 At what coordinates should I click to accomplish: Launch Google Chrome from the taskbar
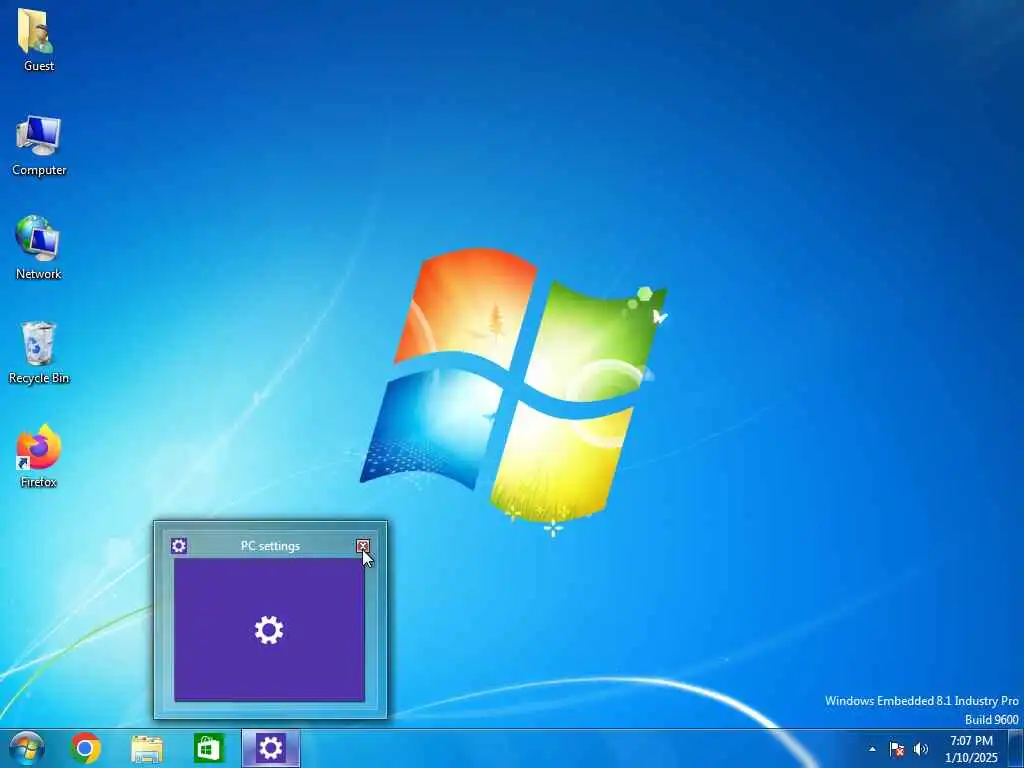tap(86, 748)
